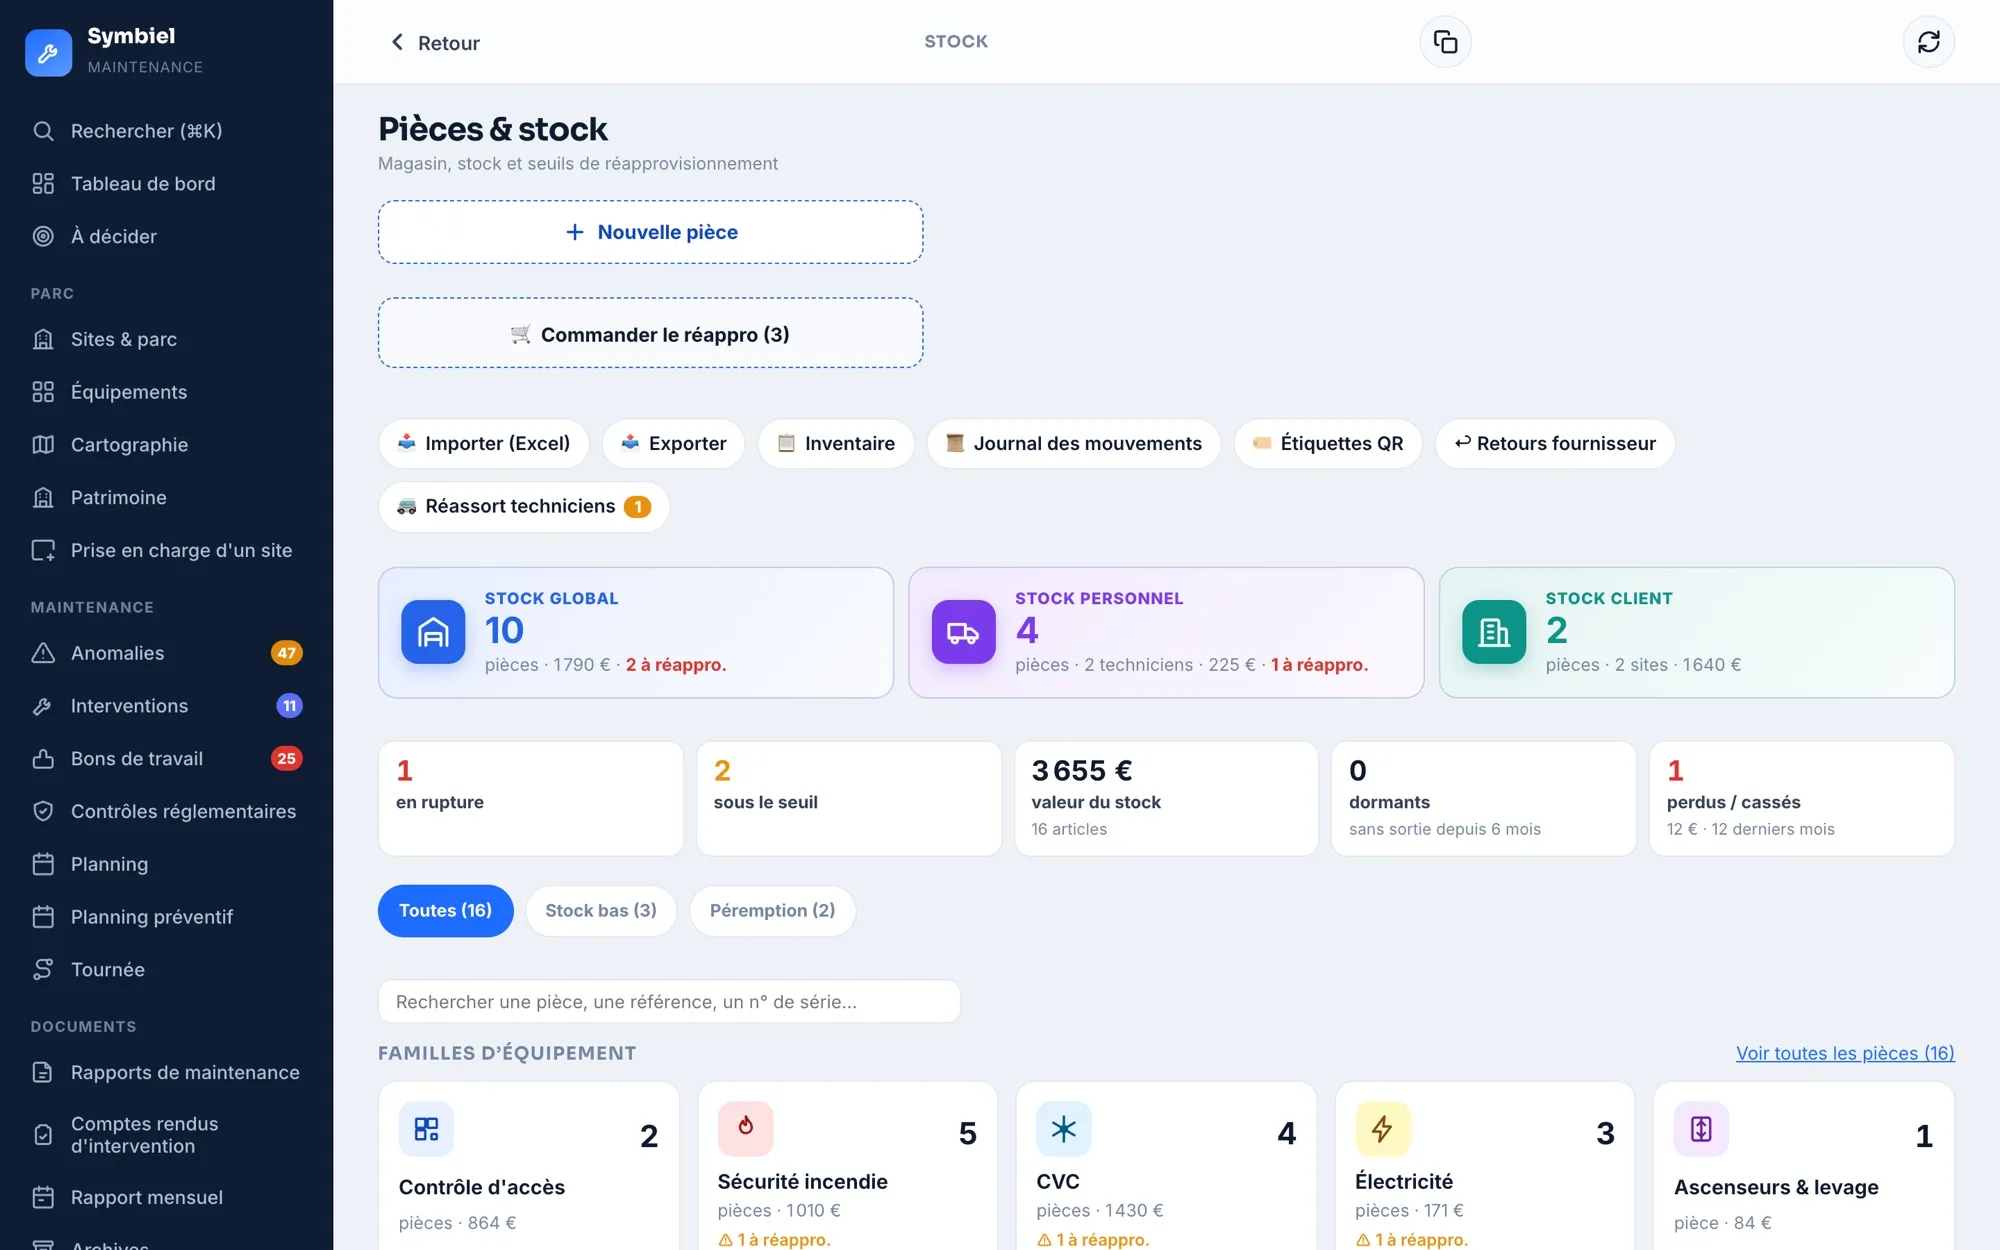2000x1250 pixels.
Task: Select the Stock bas (3) tab
Action: (601, 911)
